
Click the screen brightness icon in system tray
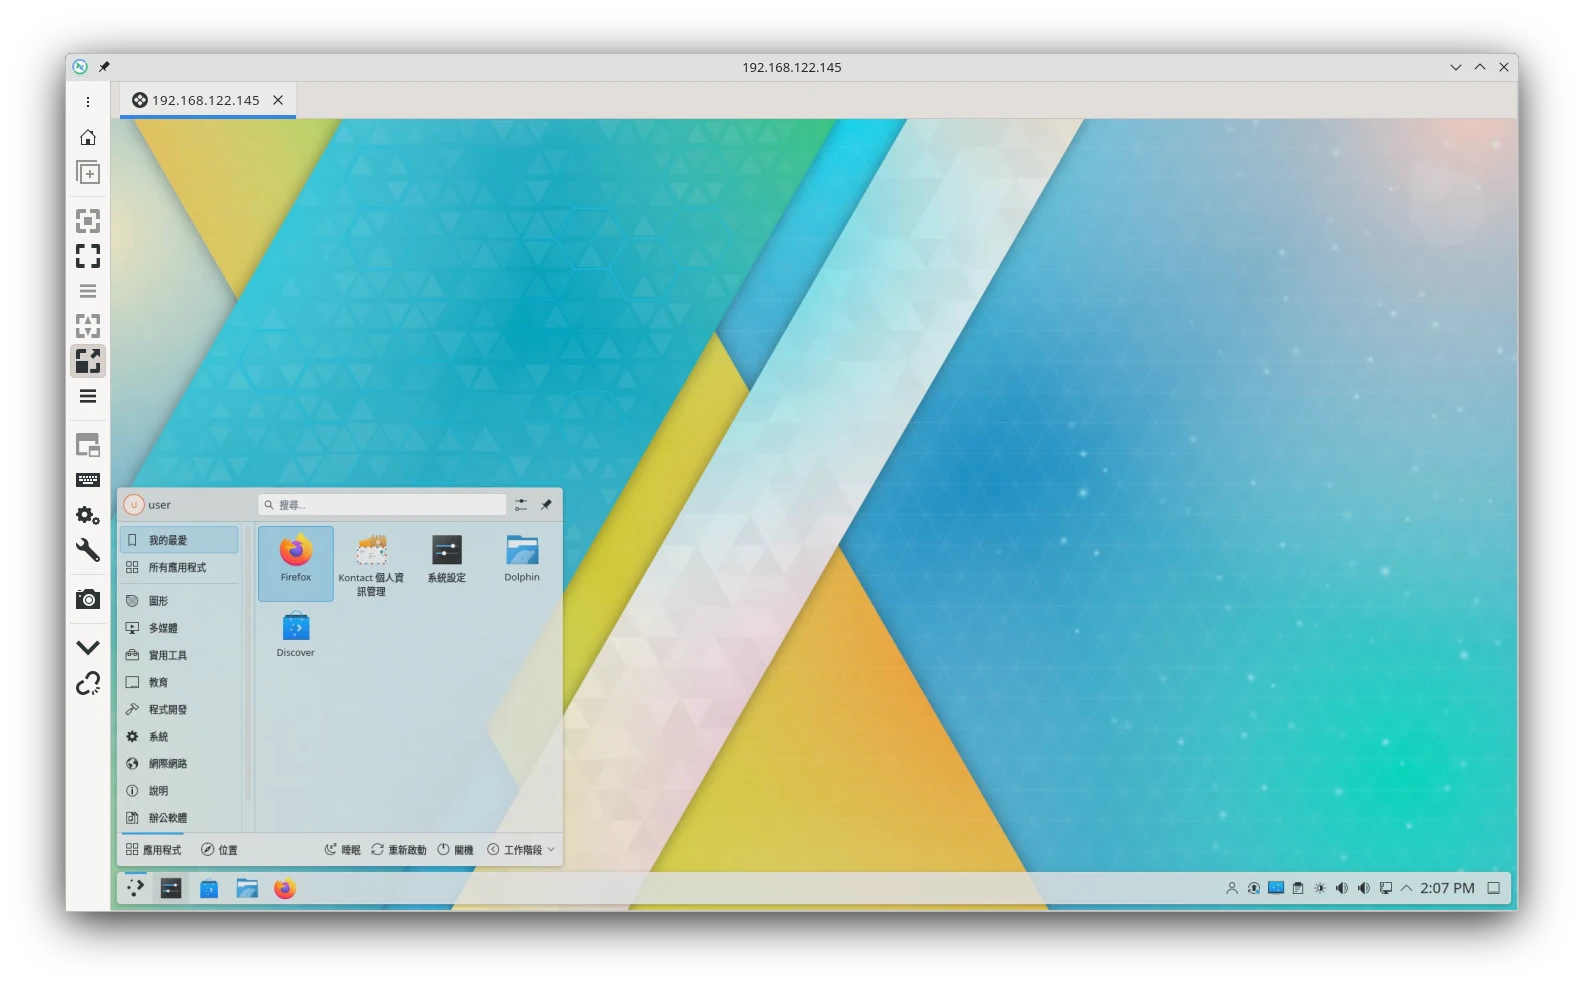click(1320, 888)
